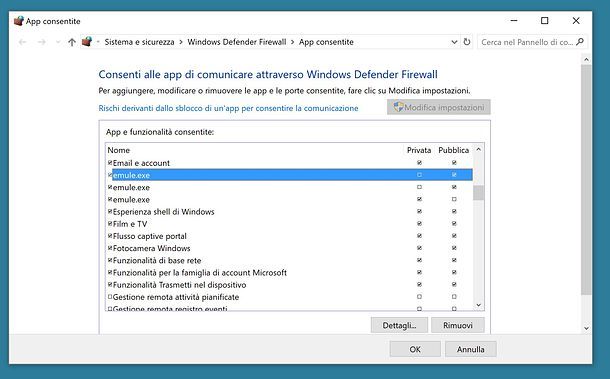610x379 pixels.
Task: Toggle Email e account name checkbox
Action: [x=110, y=163]
